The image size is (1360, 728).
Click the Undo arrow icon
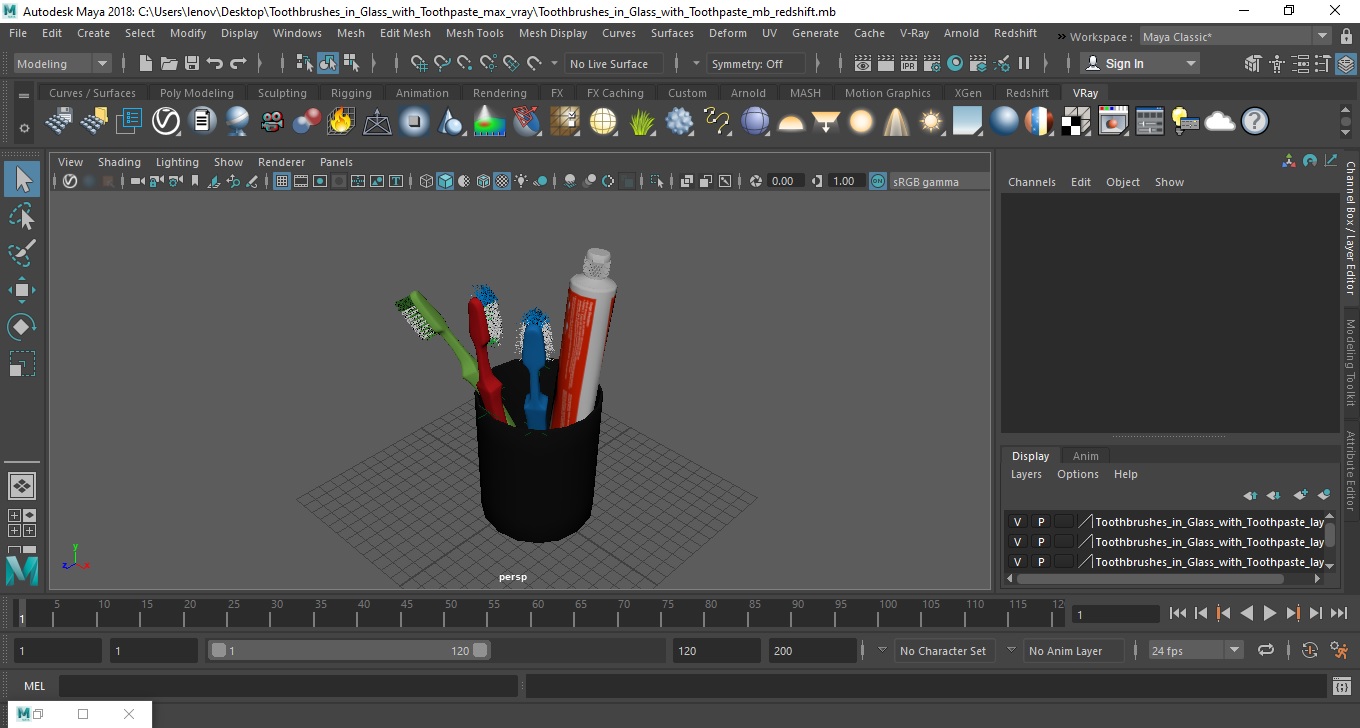[x=215, y=63]
